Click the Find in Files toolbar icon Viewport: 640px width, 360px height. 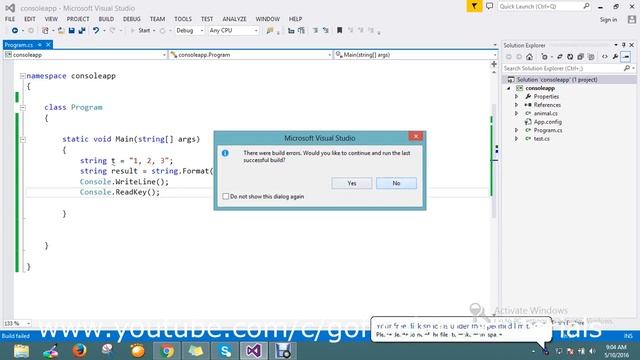pos(269,31)
